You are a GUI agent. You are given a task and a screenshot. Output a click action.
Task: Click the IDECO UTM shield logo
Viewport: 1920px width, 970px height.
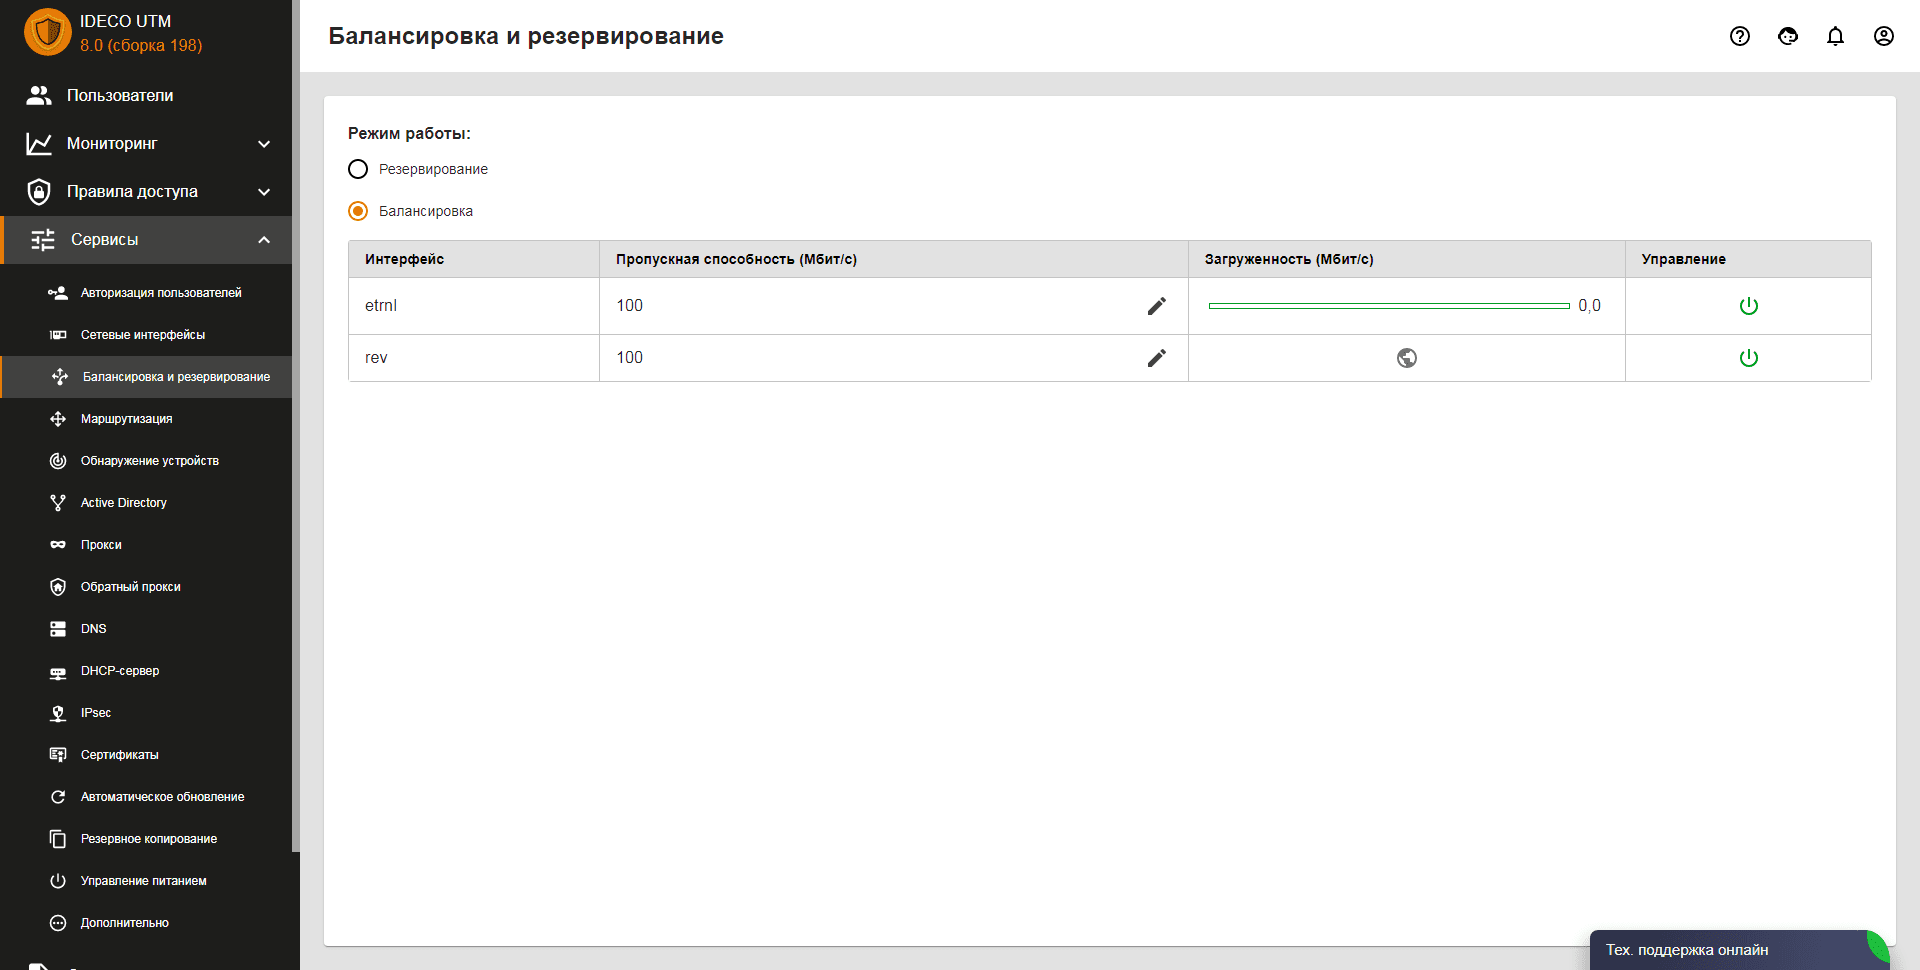coord(47,32)
